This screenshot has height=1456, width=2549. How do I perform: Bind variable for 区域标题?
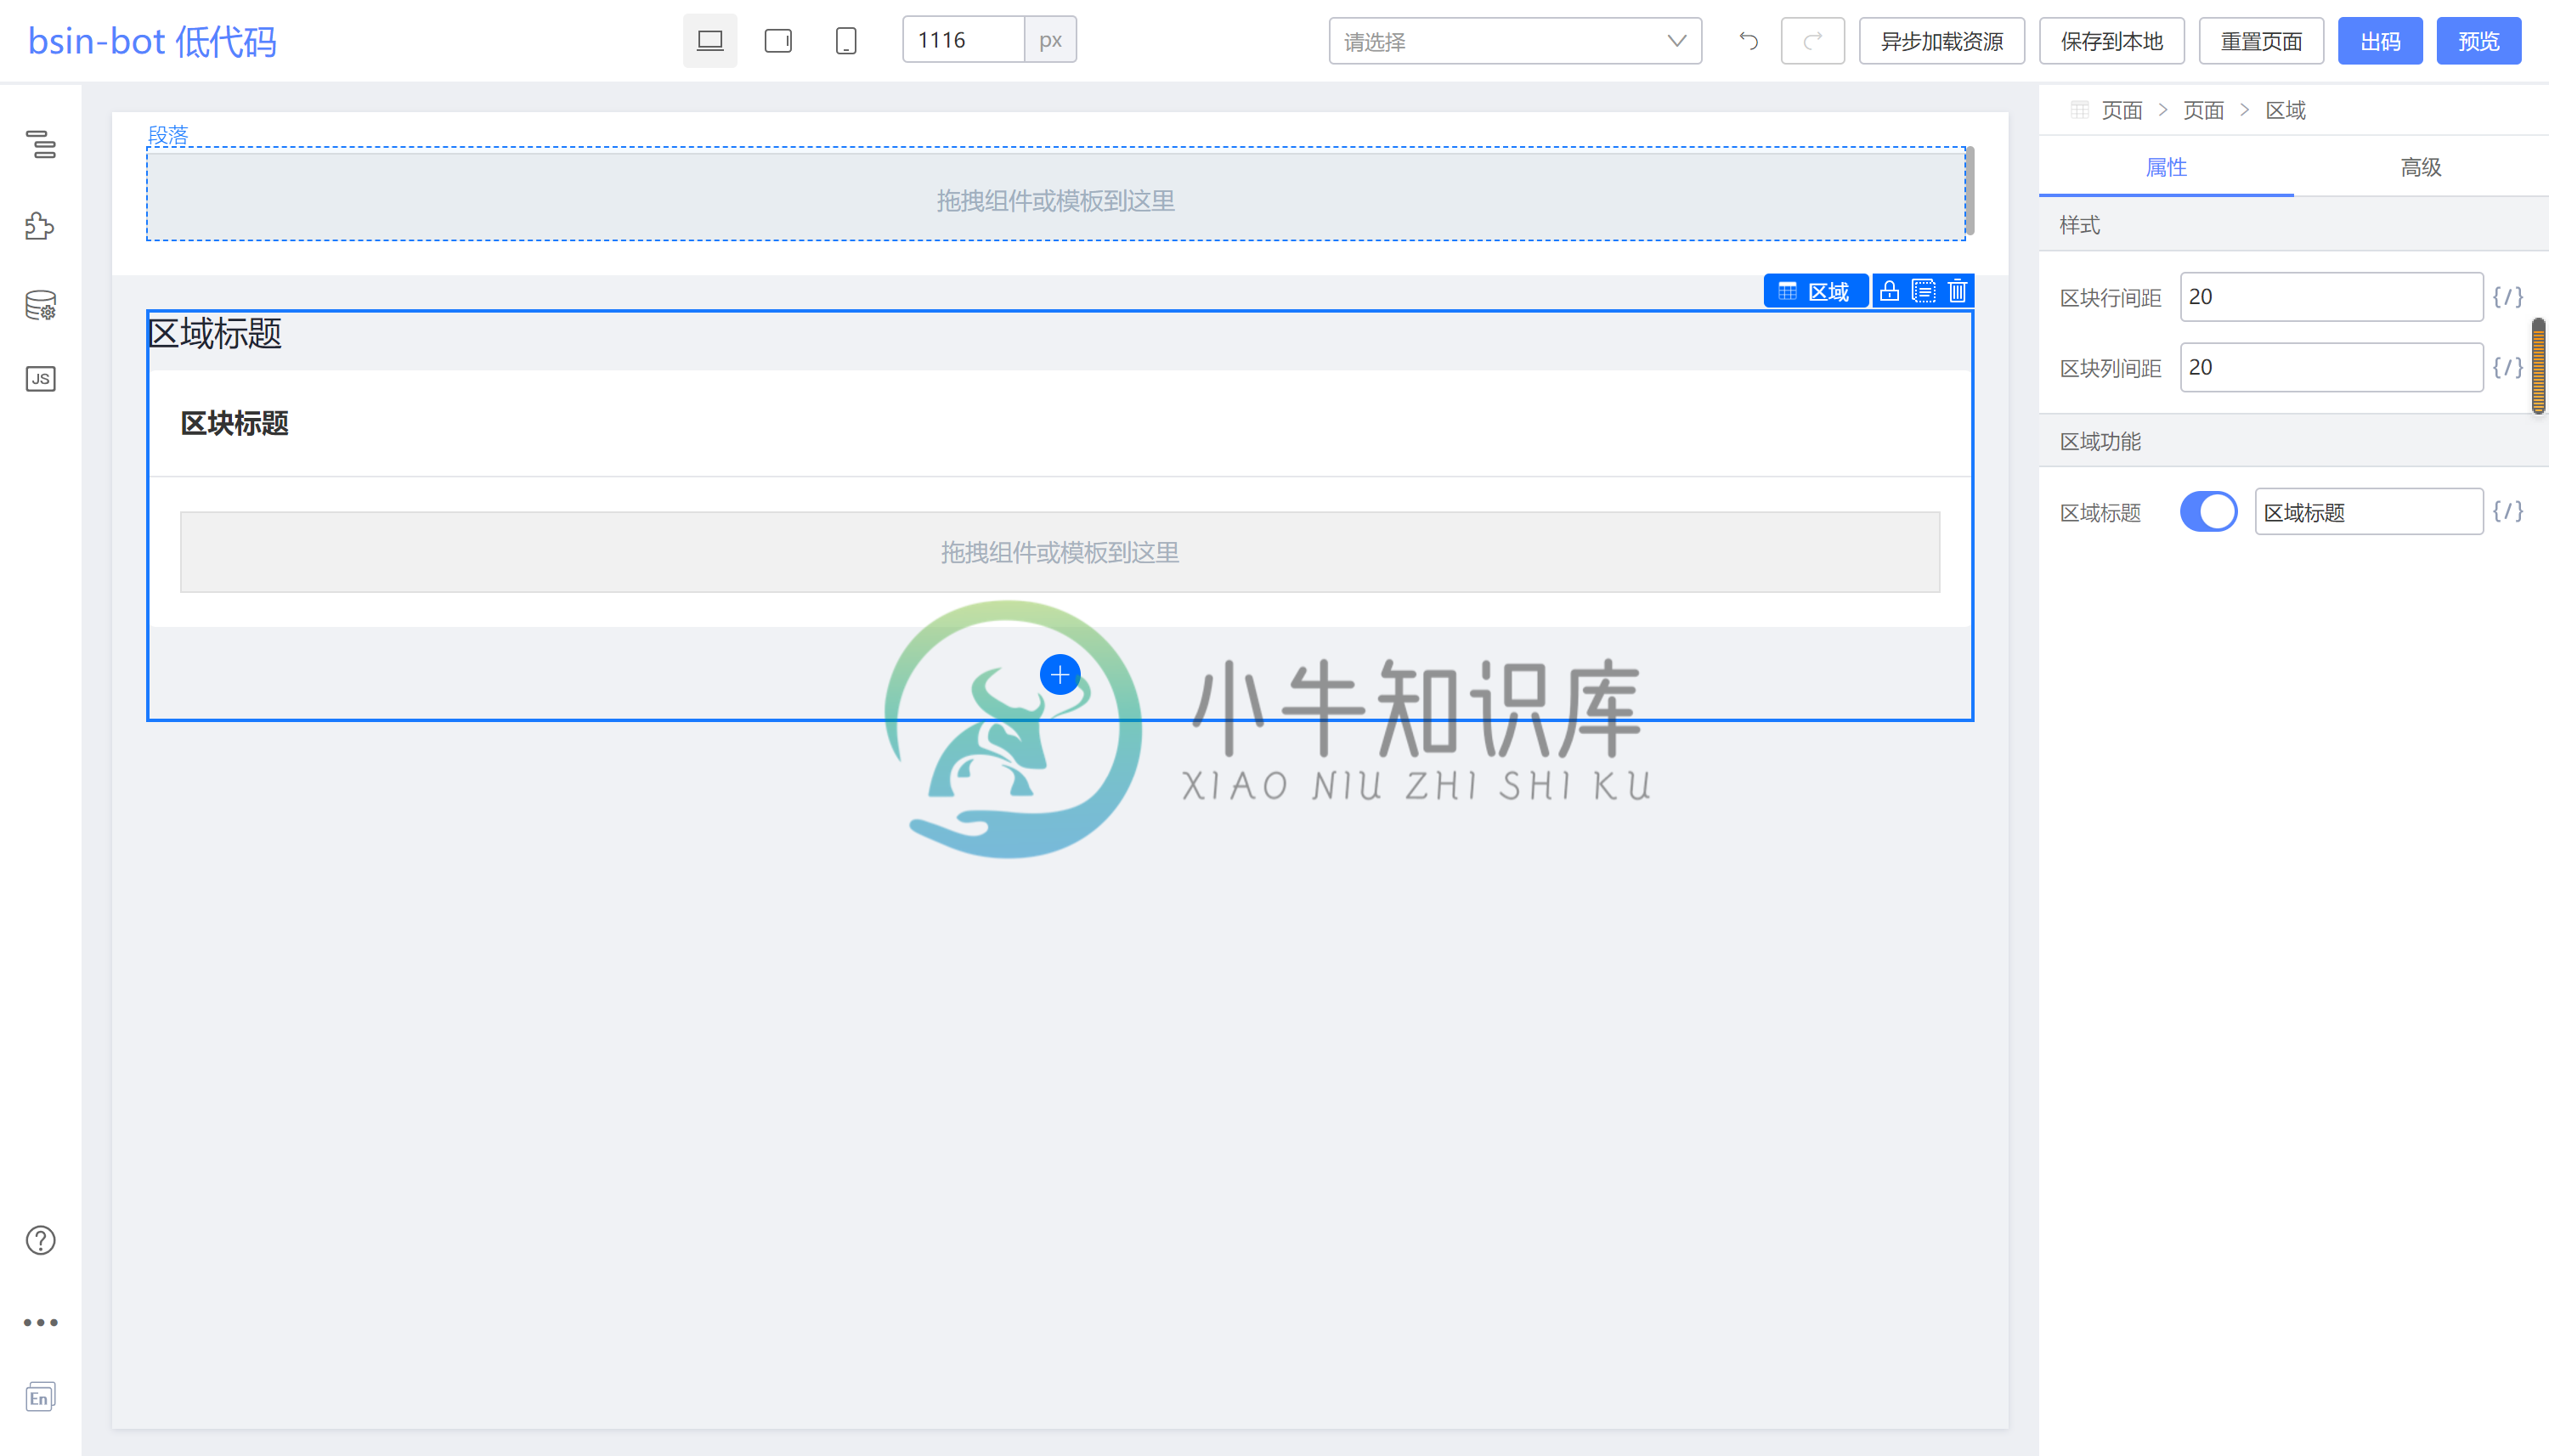coord(2508,511)
